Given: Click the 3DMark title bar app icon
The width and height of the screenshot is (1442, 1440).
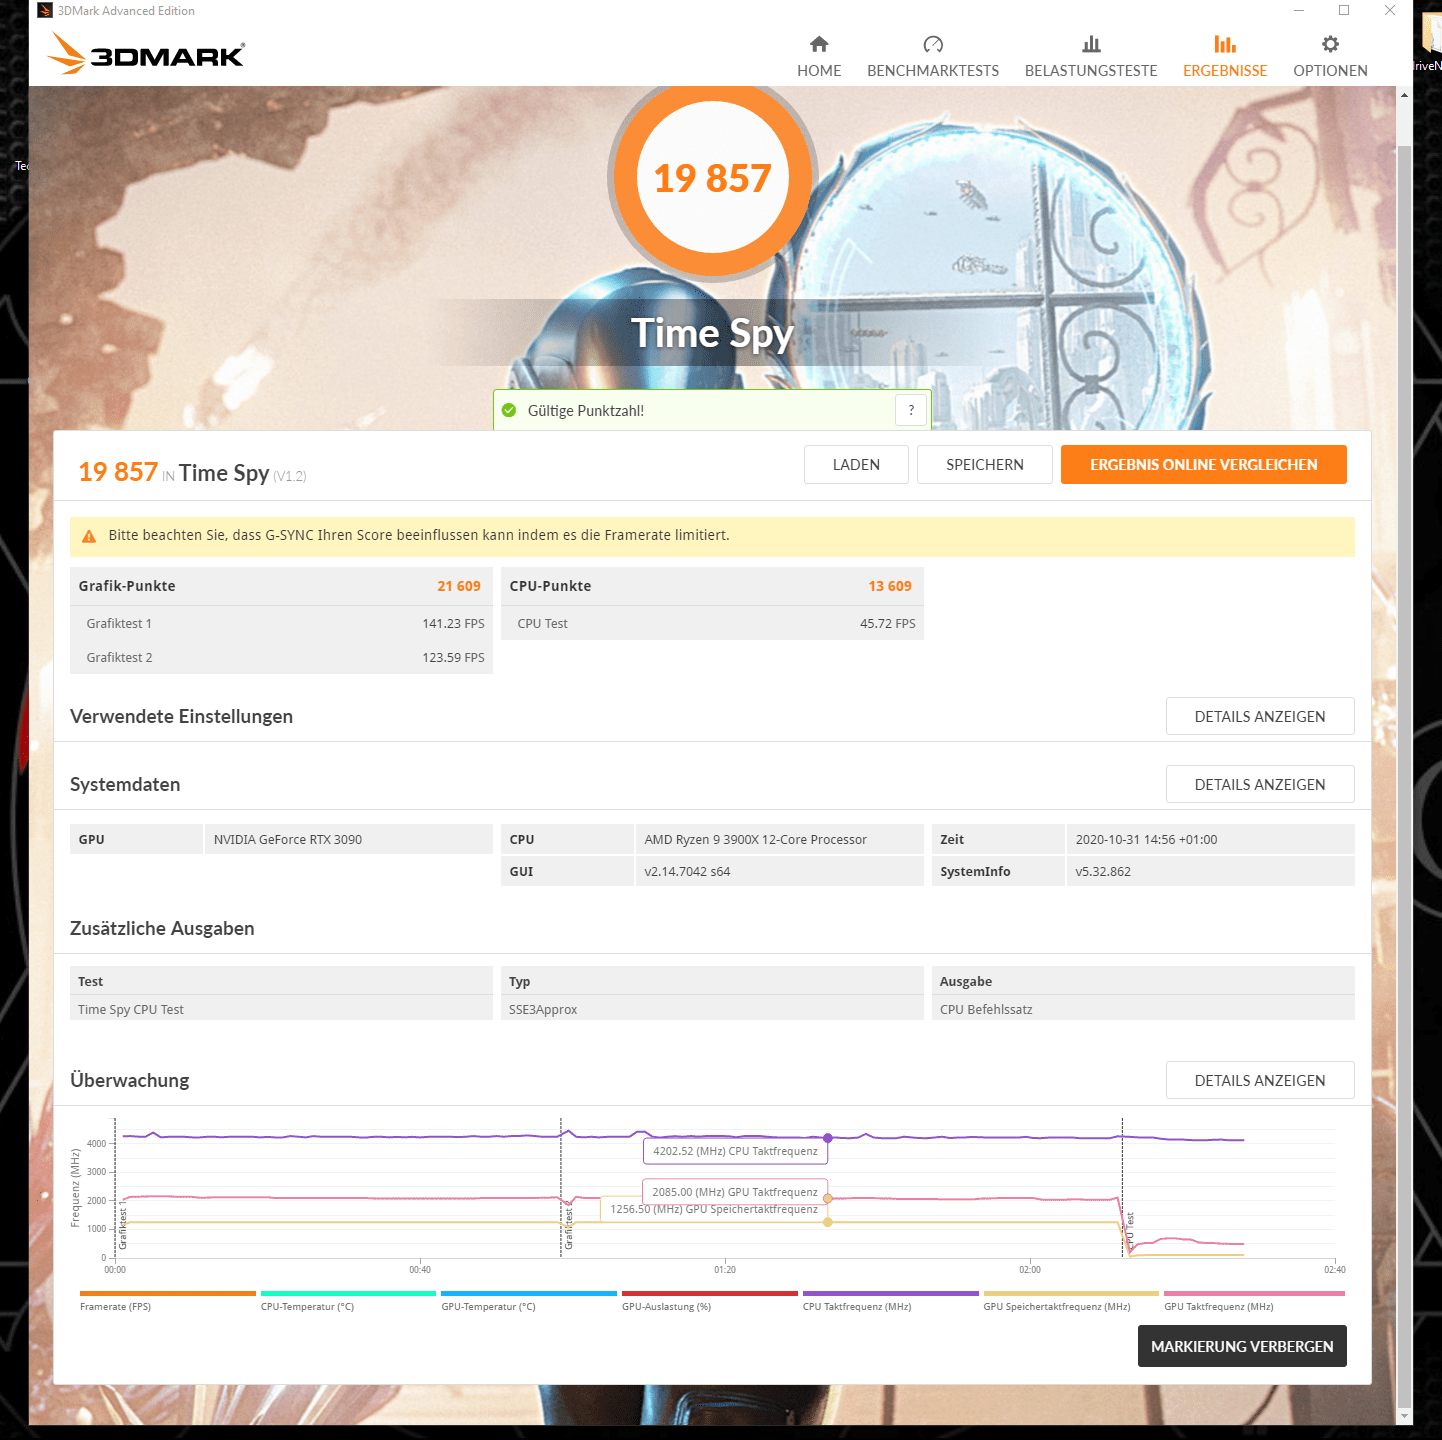Looking at the screenshot, I should [x=44, y=11].
